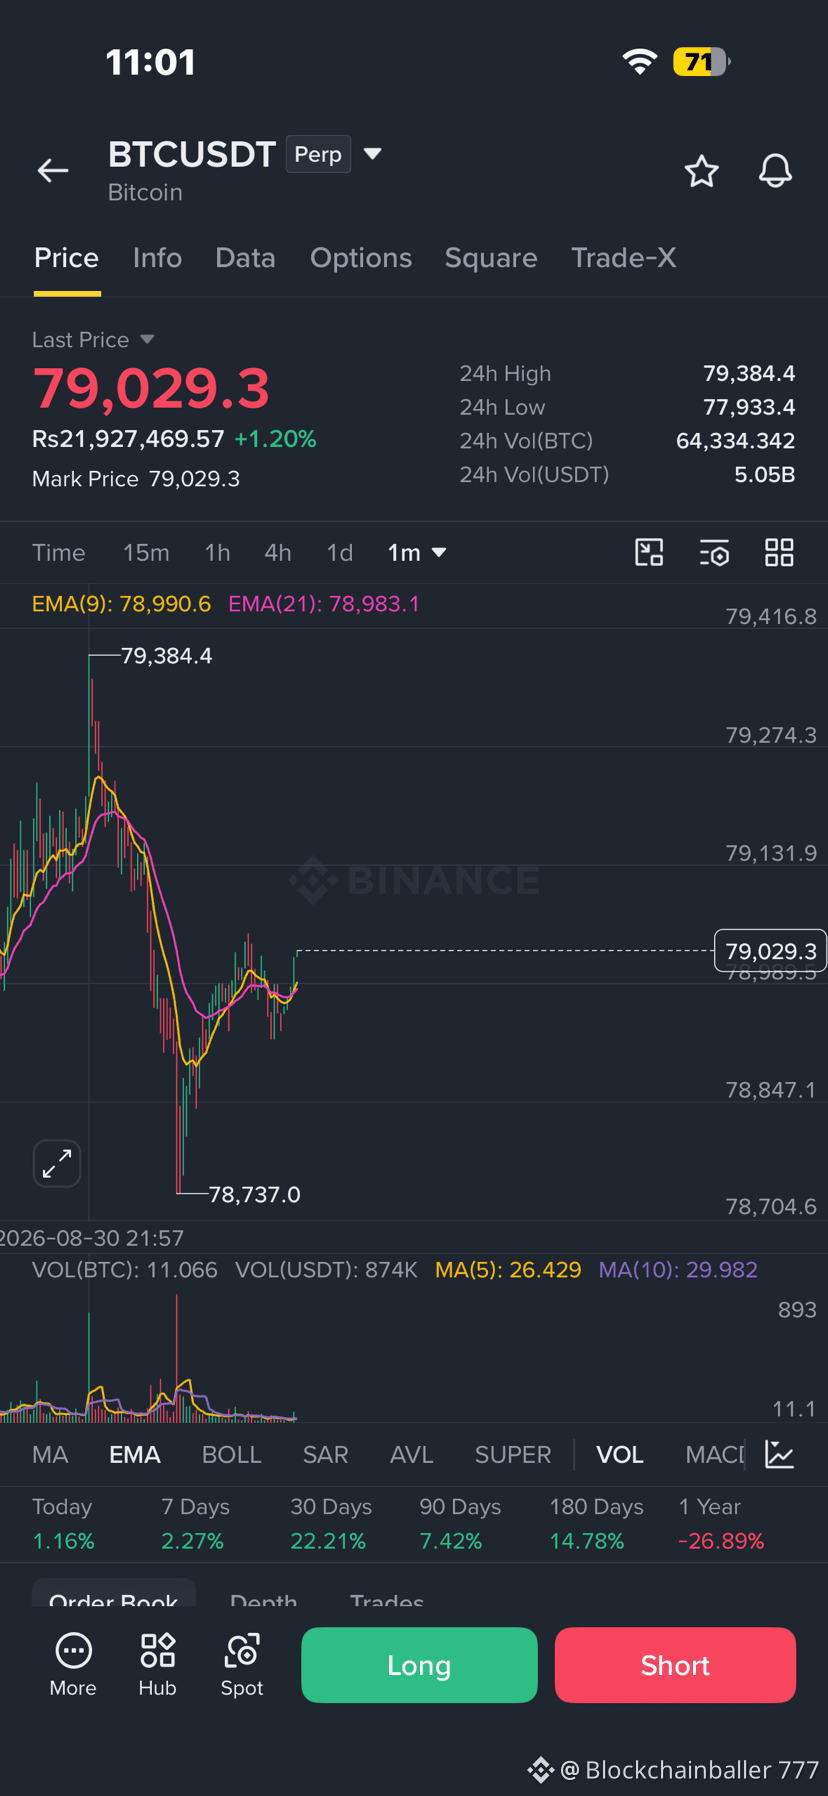Open the Last Price type dropdown
Image resolution: width=828 pixels, height=1796 pixels.
[147, 340]
